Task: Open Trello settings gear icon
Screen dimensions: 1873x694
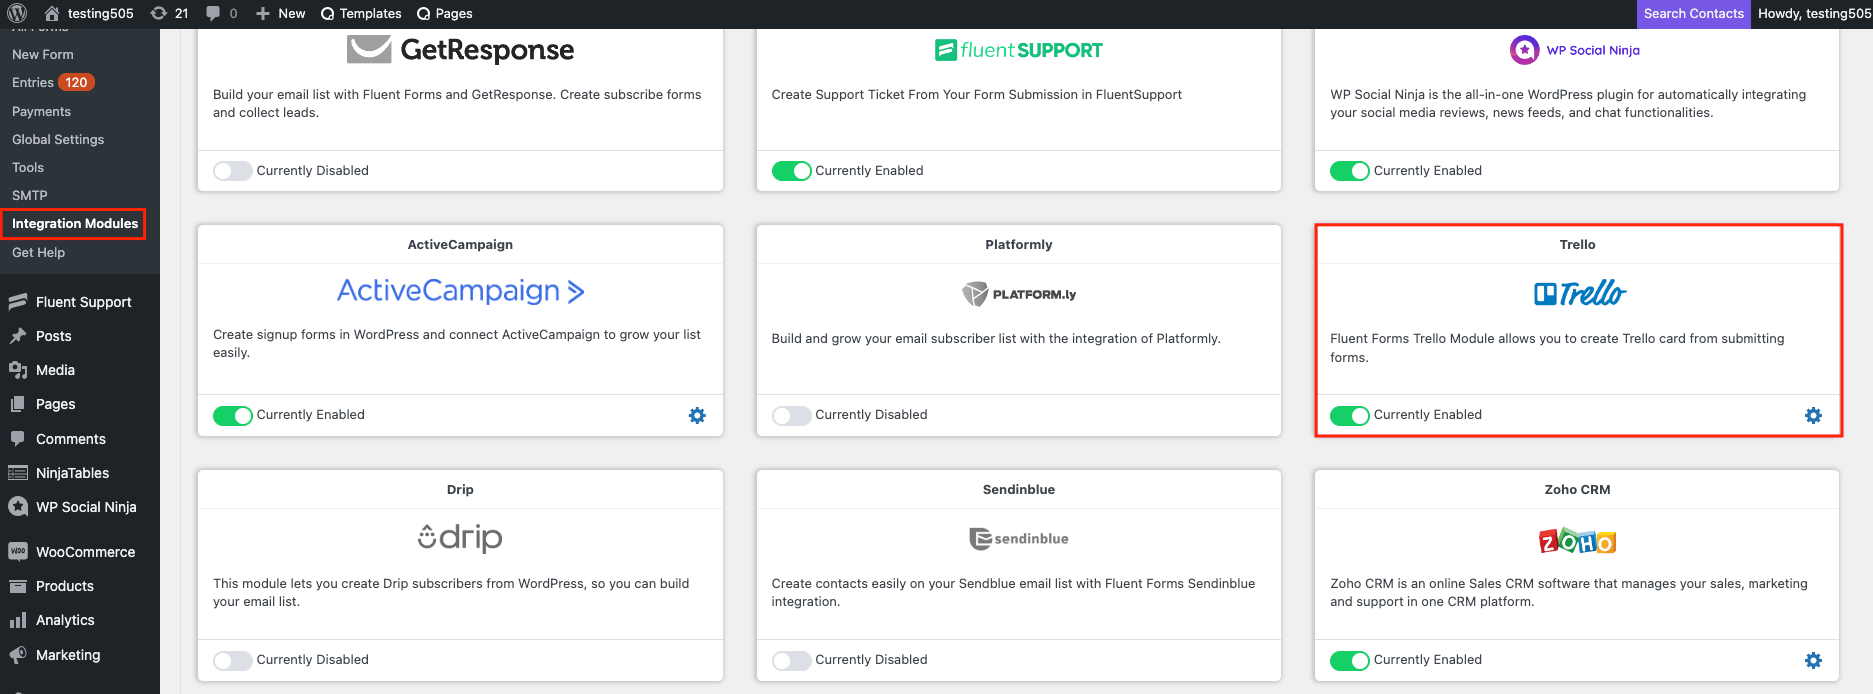Action: point(1813,415)
